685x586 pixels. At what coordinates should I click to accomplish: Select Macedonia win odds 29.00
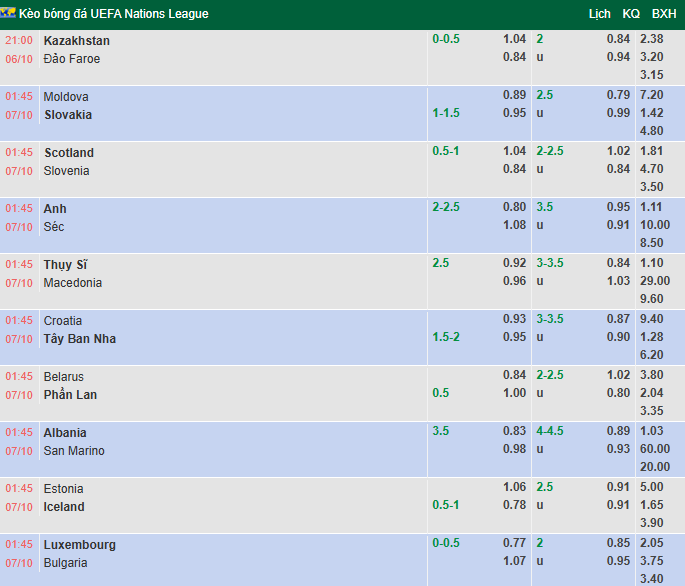coord(655,281)
